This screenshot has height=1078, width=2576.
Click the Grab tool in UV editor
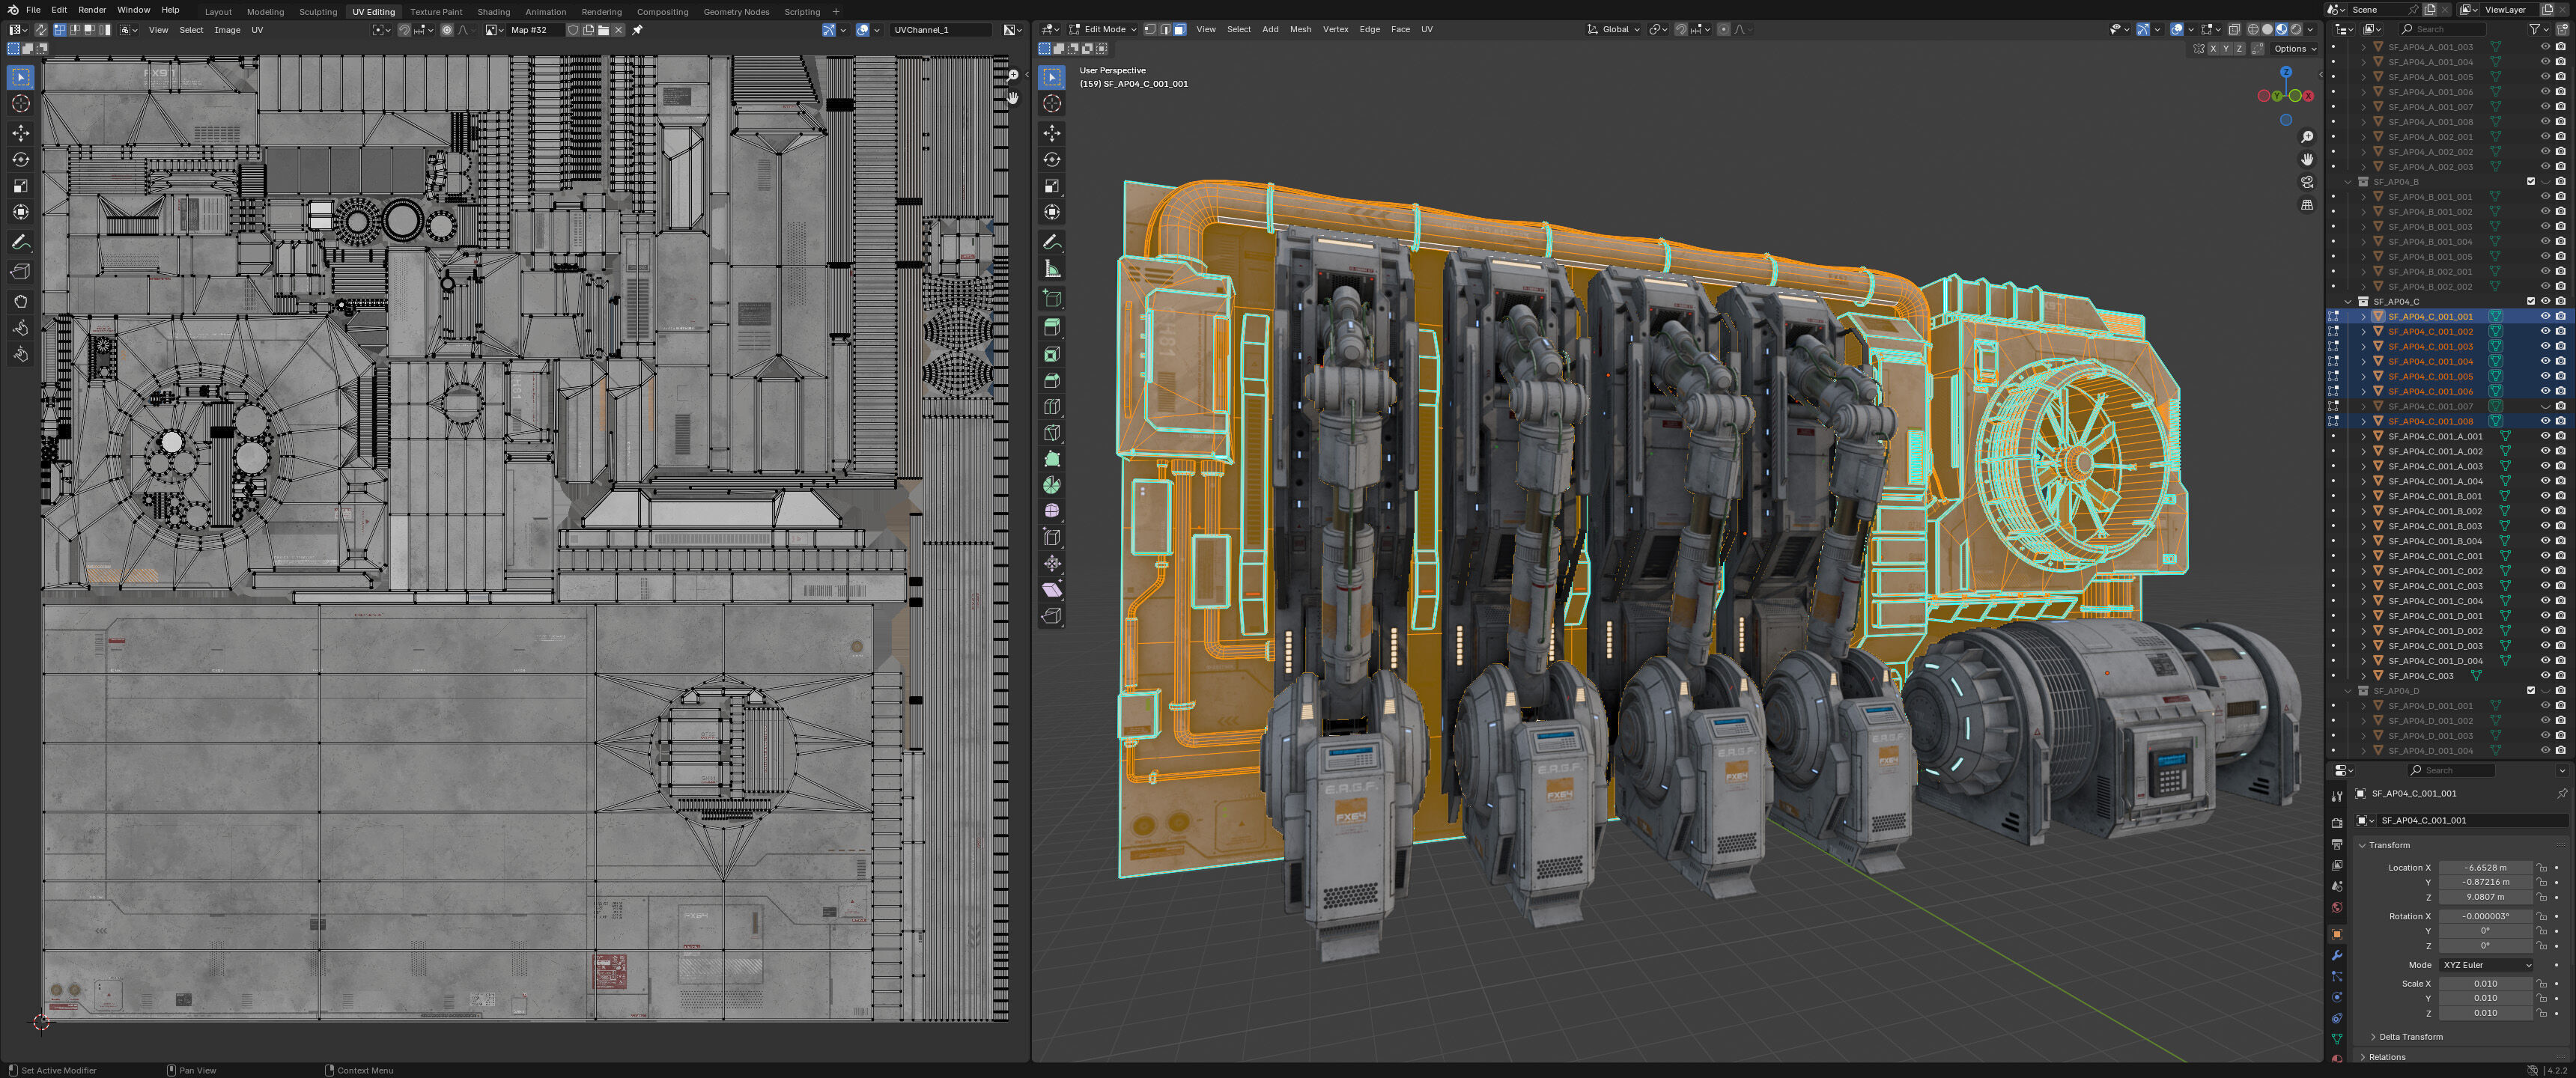(x=20, y=301)
